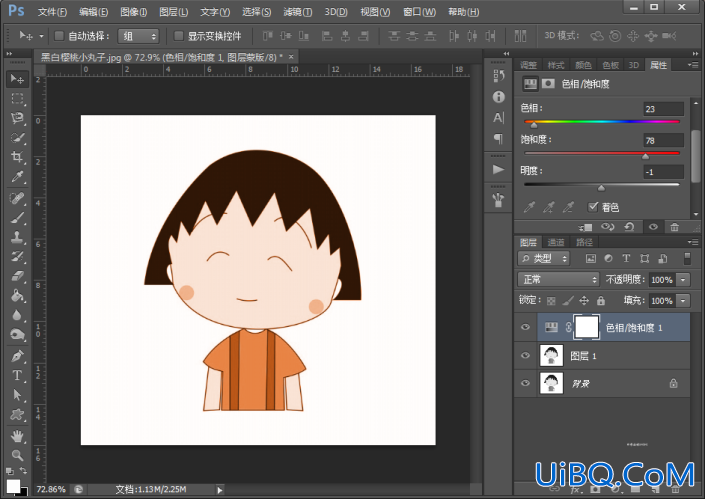
Task: Open the layer filter 类型 dropdown
Action: click(x=544, y=258)
